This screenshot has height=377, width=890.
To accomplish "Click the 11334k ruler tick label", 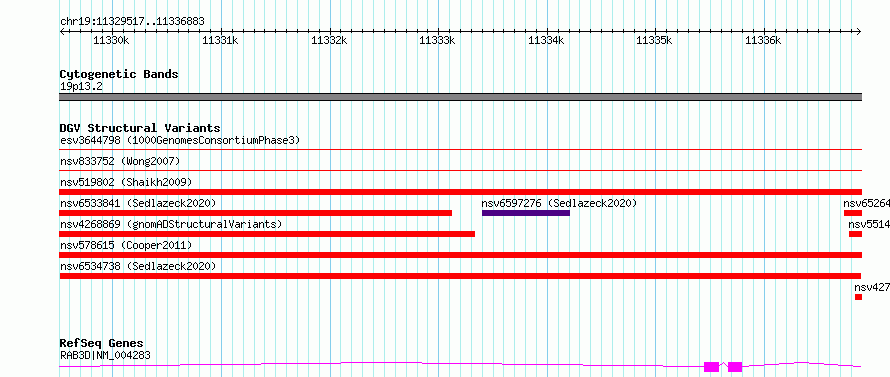I will 546,40.
